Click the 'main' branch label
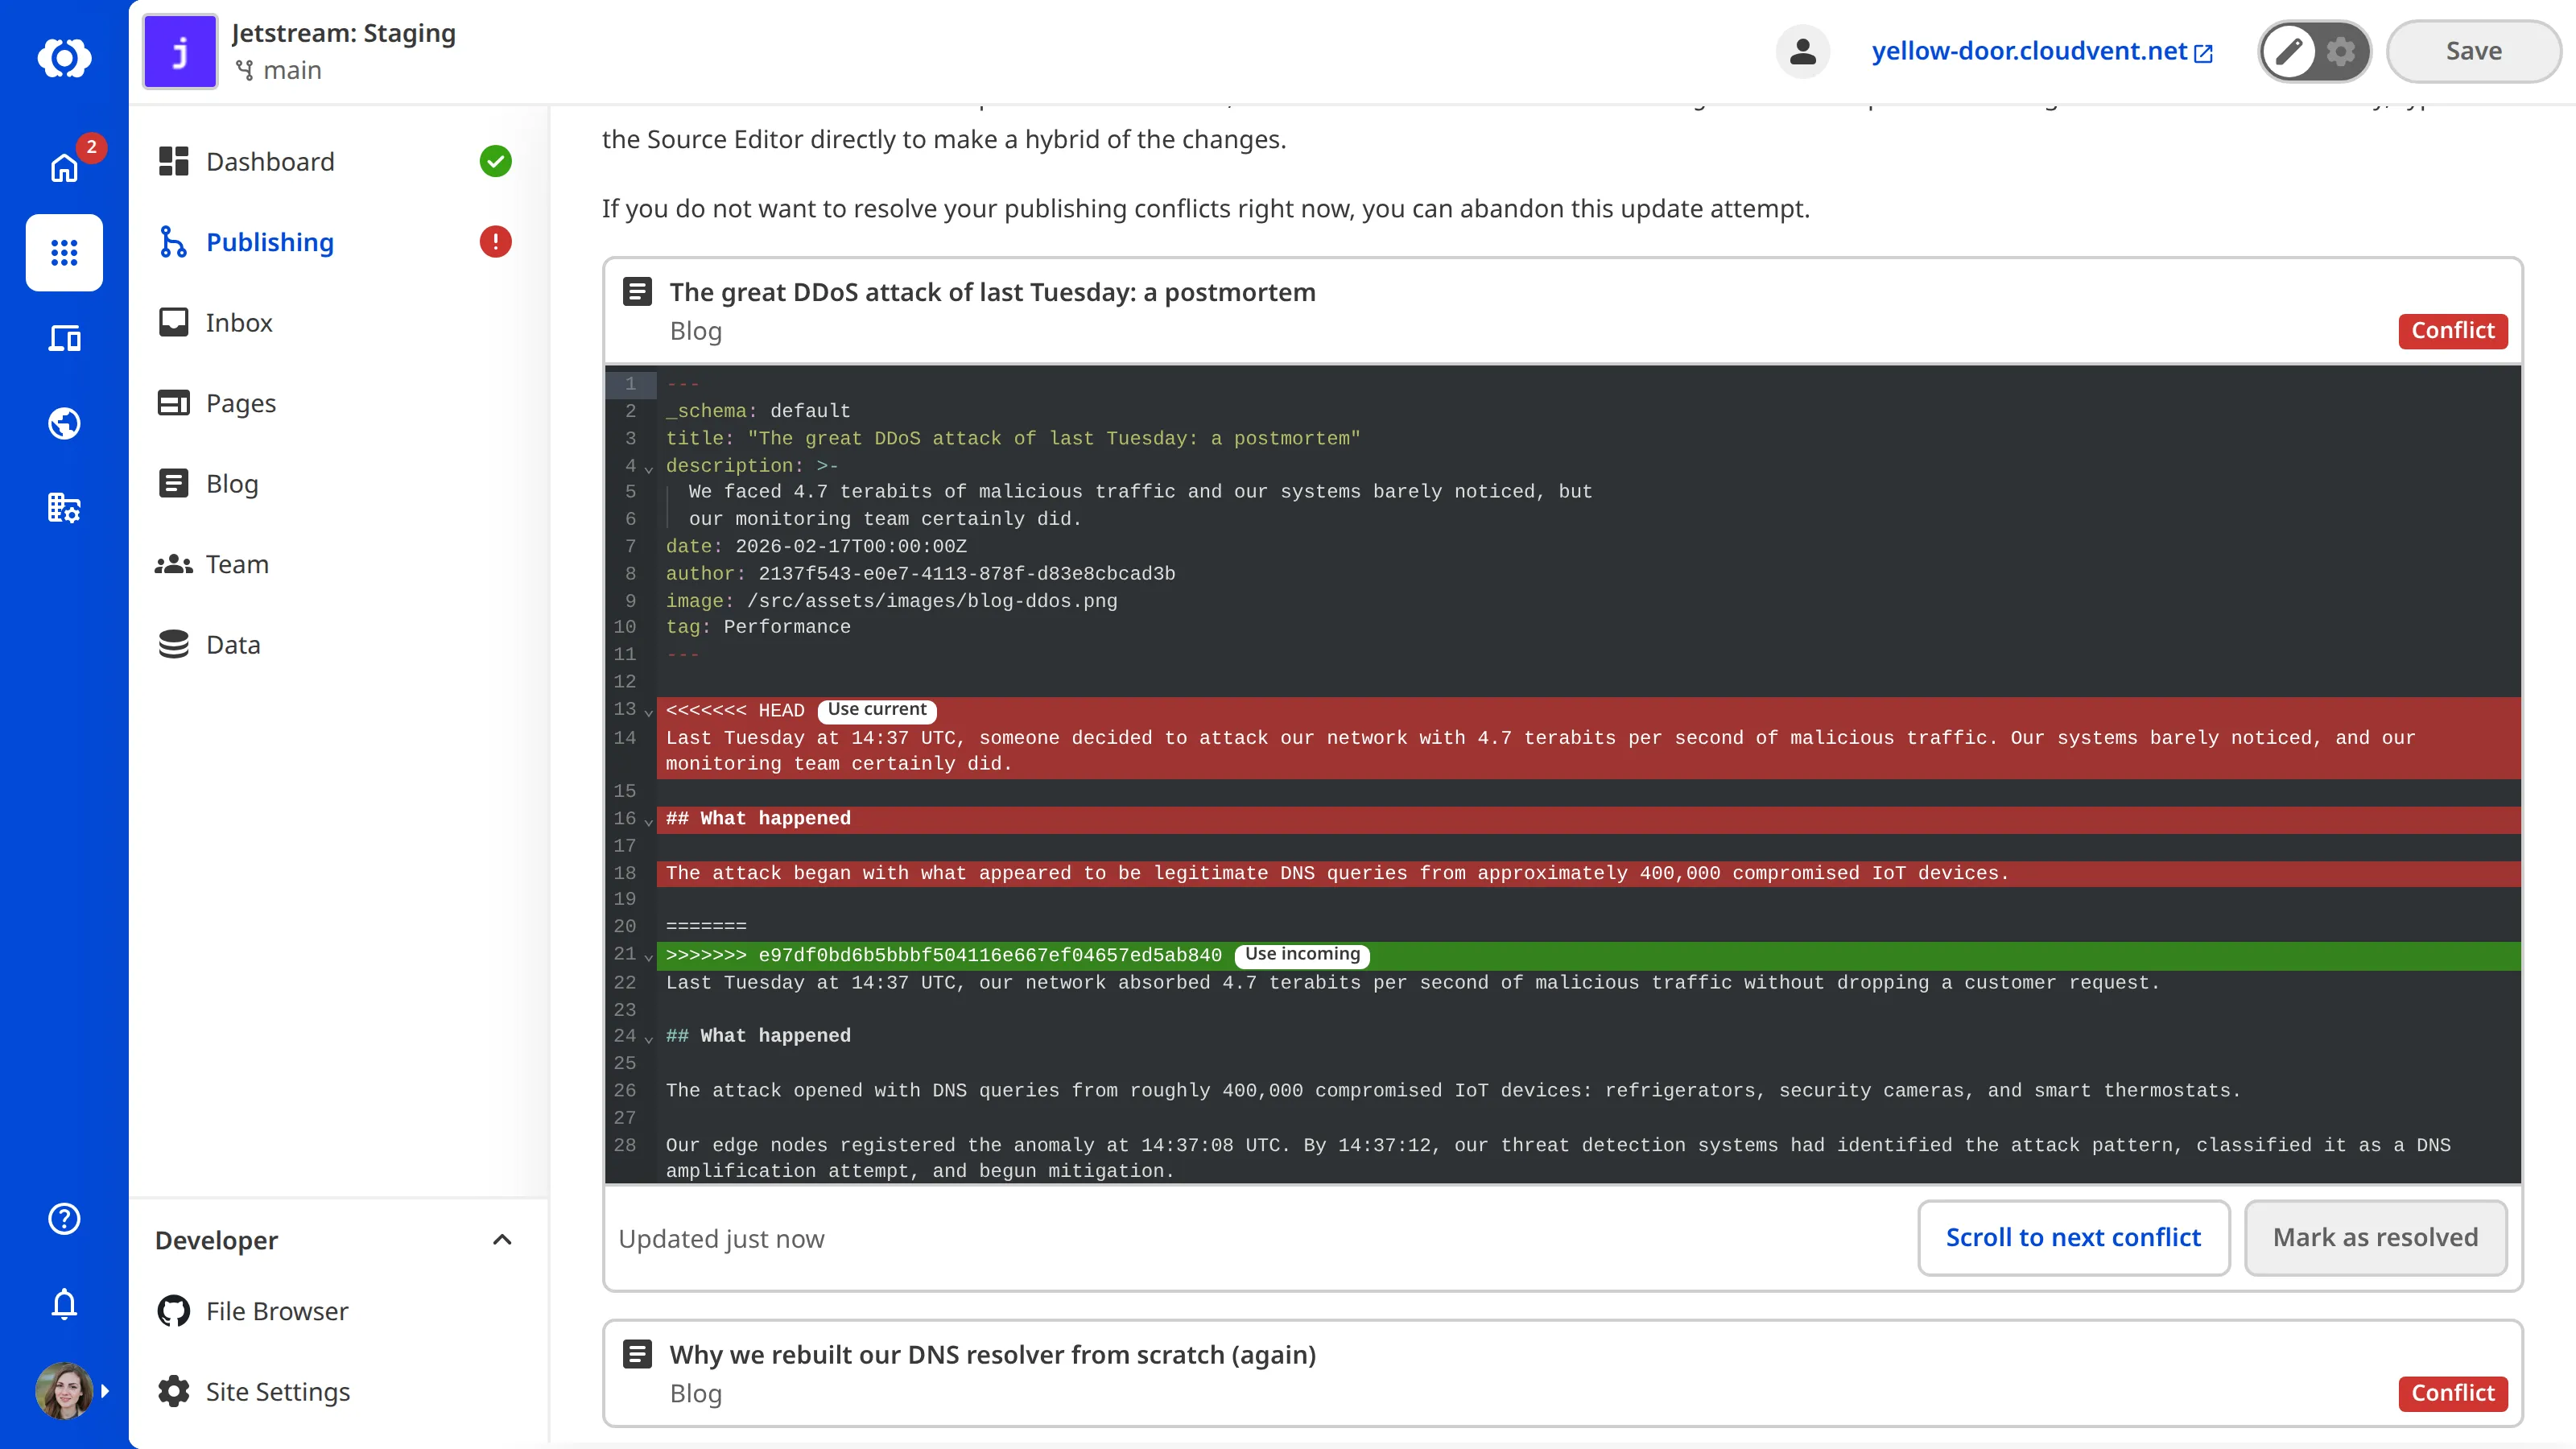The image size is (2576, 1449). click(292, 70)
